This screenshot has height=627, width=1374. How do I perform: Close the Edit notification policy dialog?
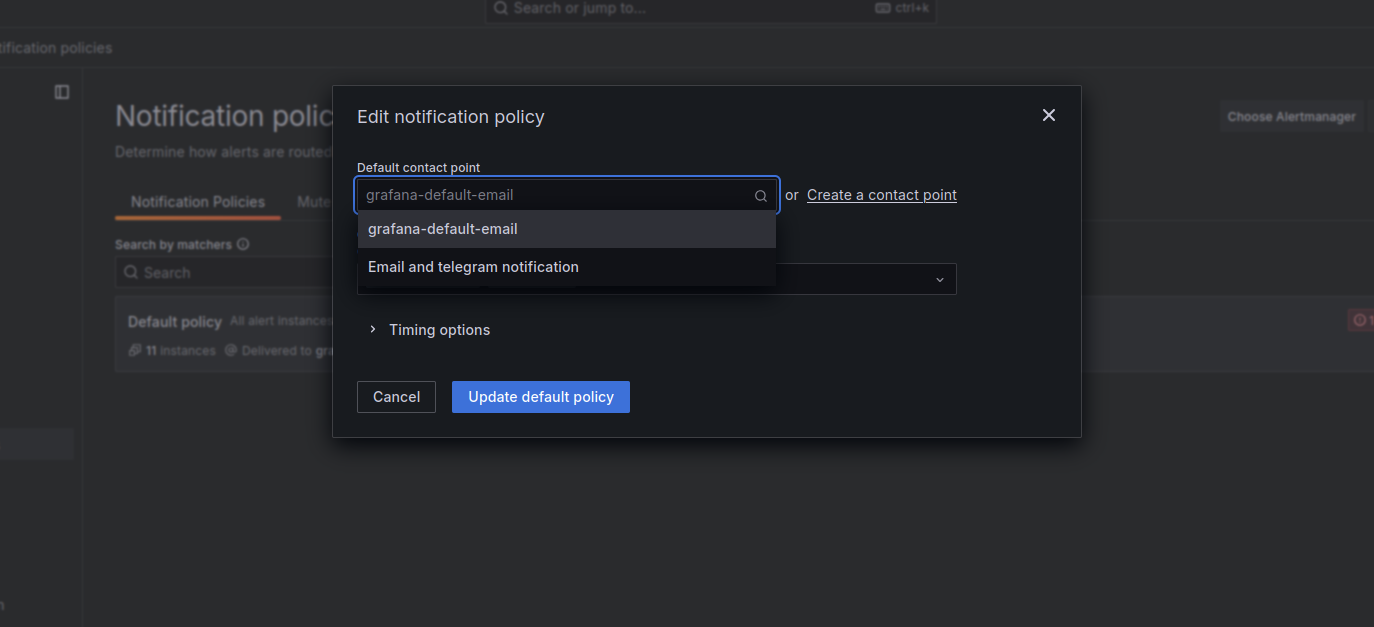pos(1049,115)
